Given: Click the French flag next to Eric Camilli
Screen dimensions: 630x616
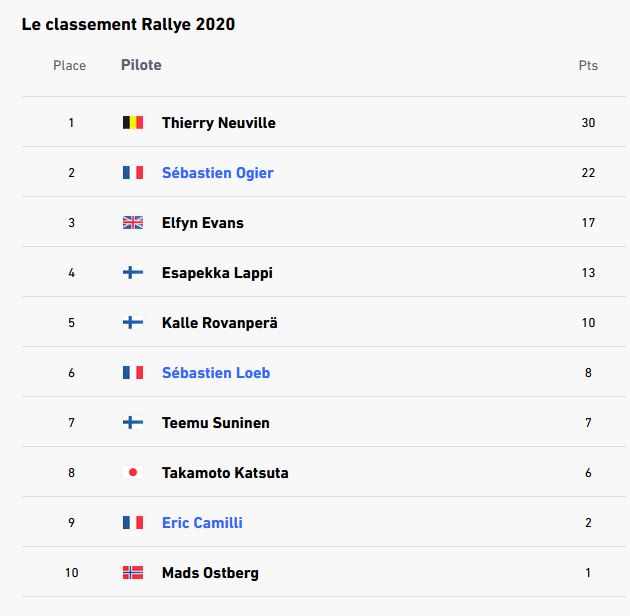Looking at the screenshot, I should pyautogui.click(x=133, y=523).
